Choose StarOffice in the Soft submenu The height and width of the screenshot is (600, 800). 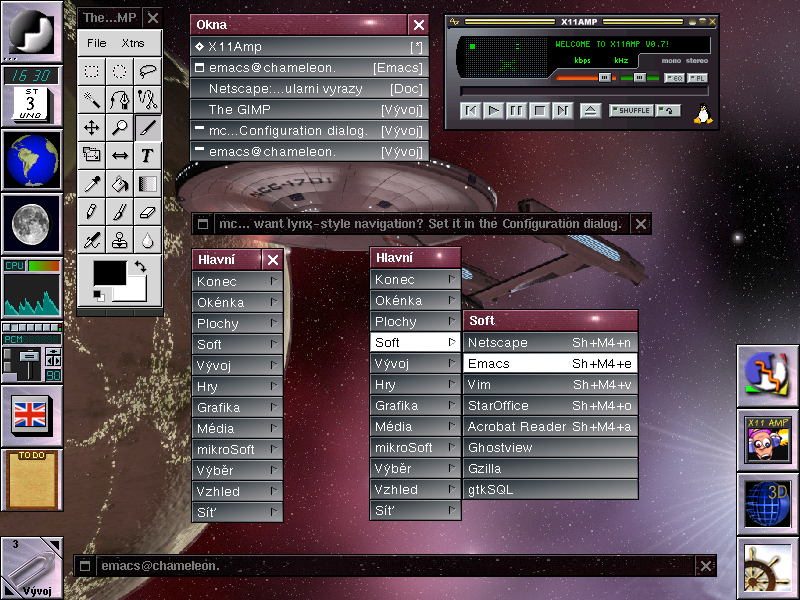[x=551, y=406]
